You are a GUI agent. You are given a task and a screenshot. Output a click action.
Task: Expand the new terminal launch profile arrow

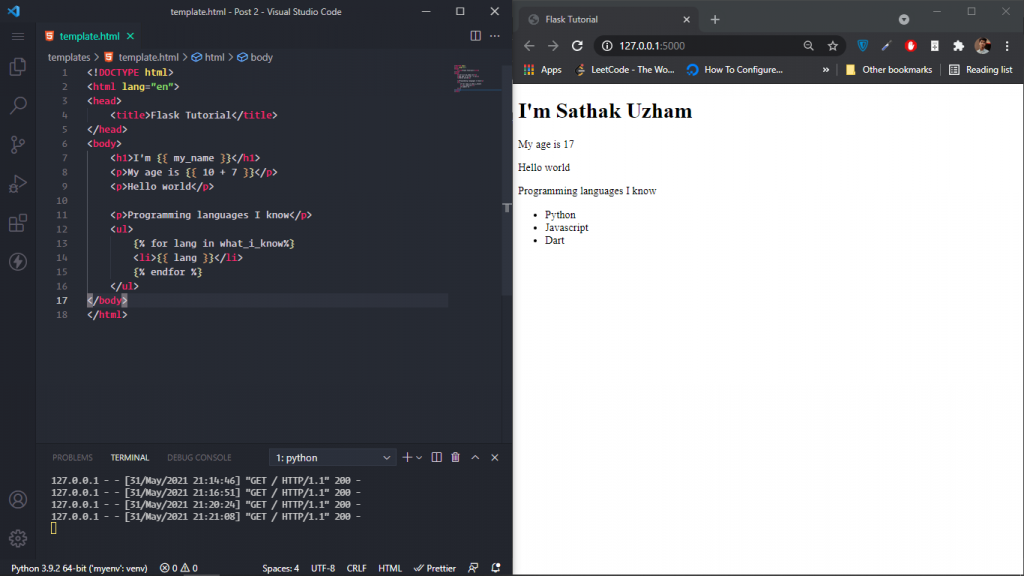(419, 458)
